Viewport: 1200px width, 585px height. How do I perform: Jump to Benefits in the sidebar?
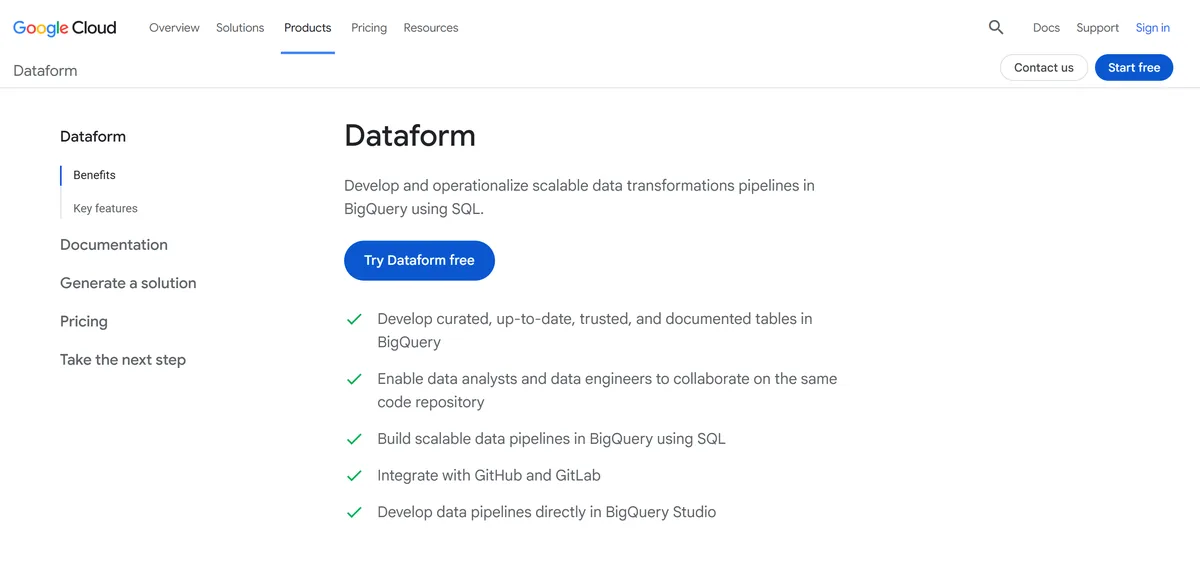tap(94, 175)
